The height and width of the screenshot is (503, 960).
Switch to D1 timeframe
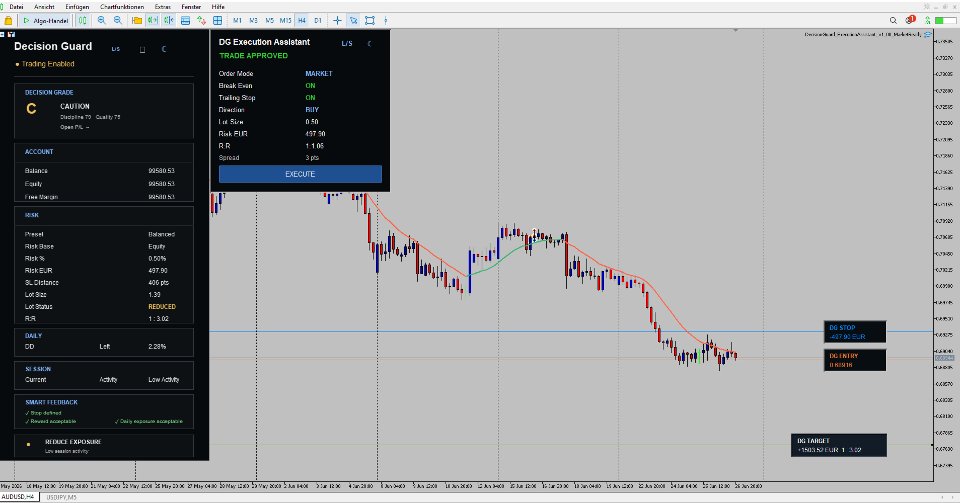318,20
